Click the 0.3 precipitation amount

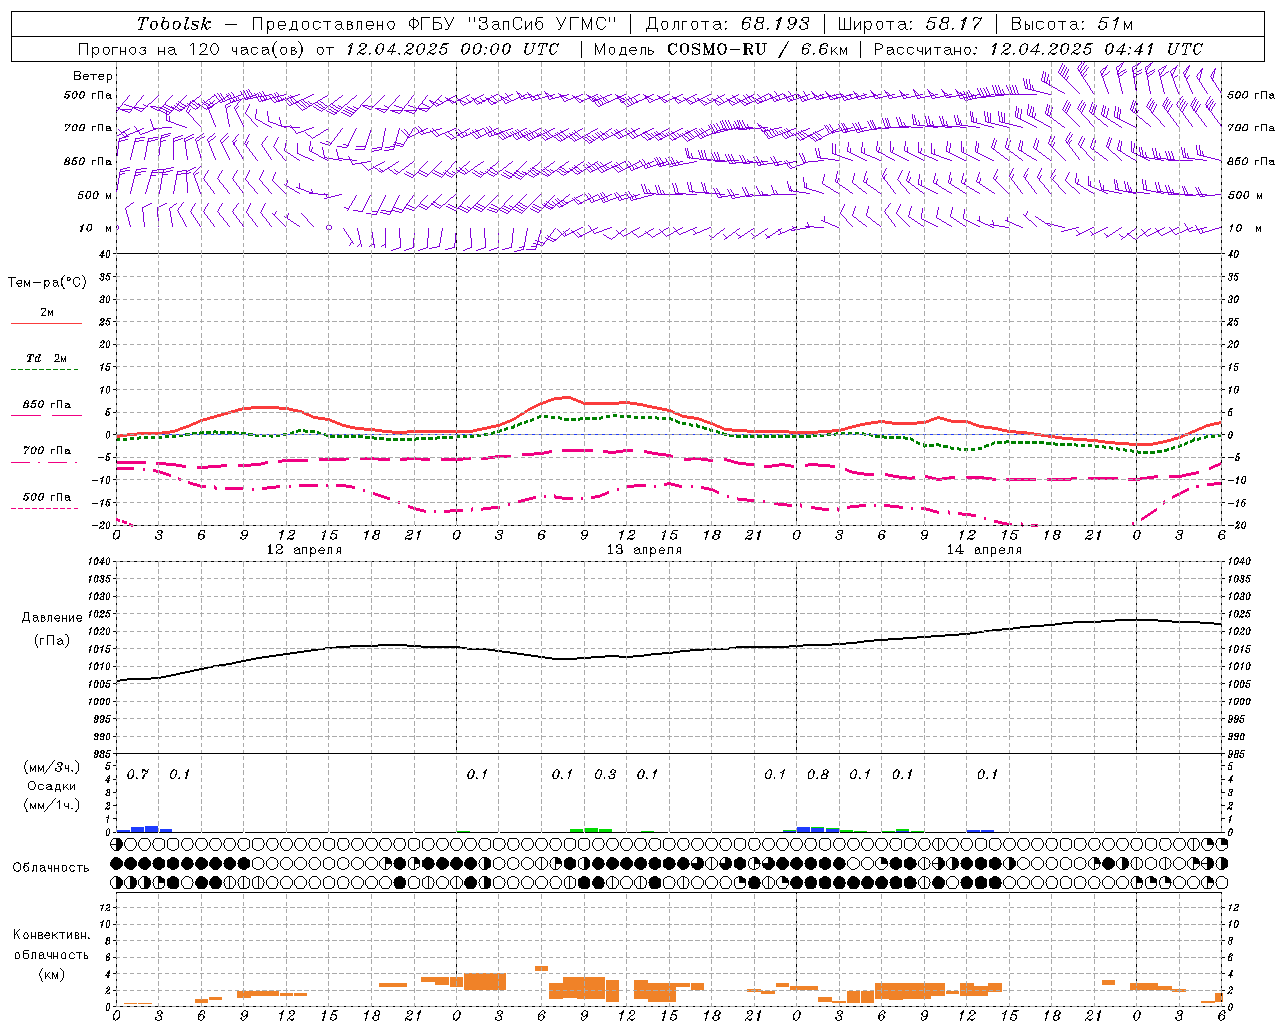pos(605,775)
